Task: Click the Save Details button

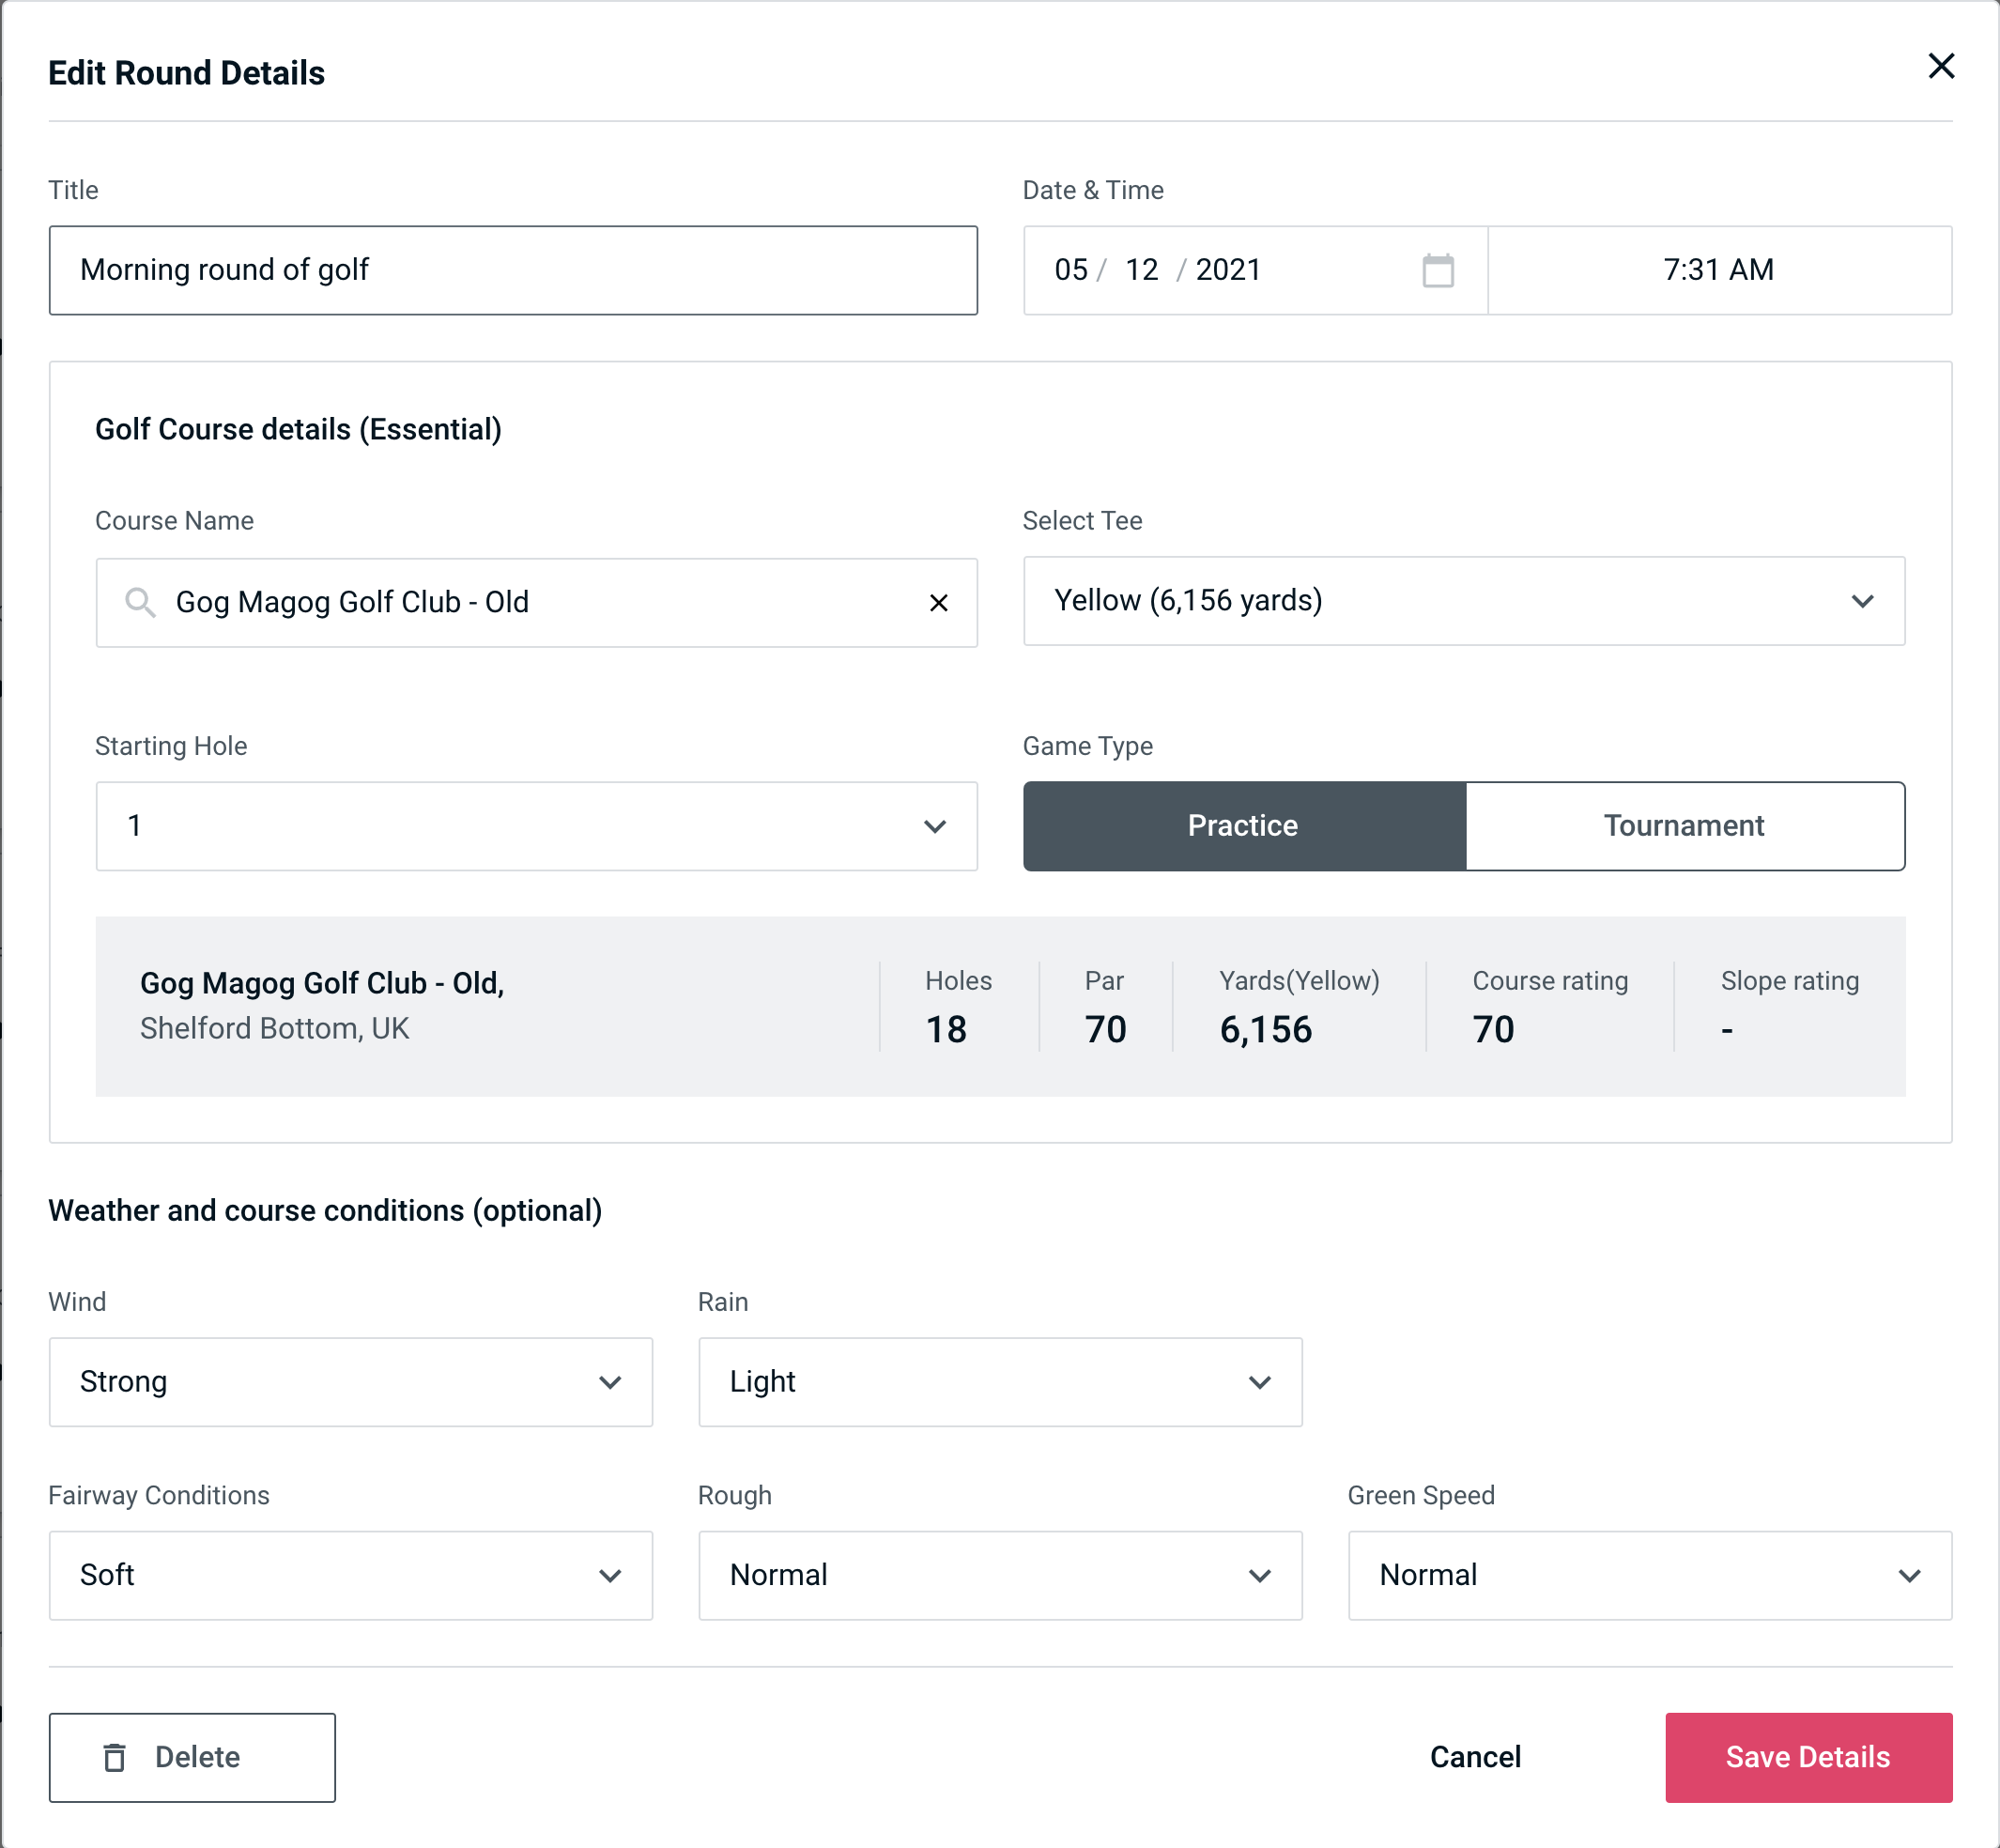Action: coord(1807,1756)
